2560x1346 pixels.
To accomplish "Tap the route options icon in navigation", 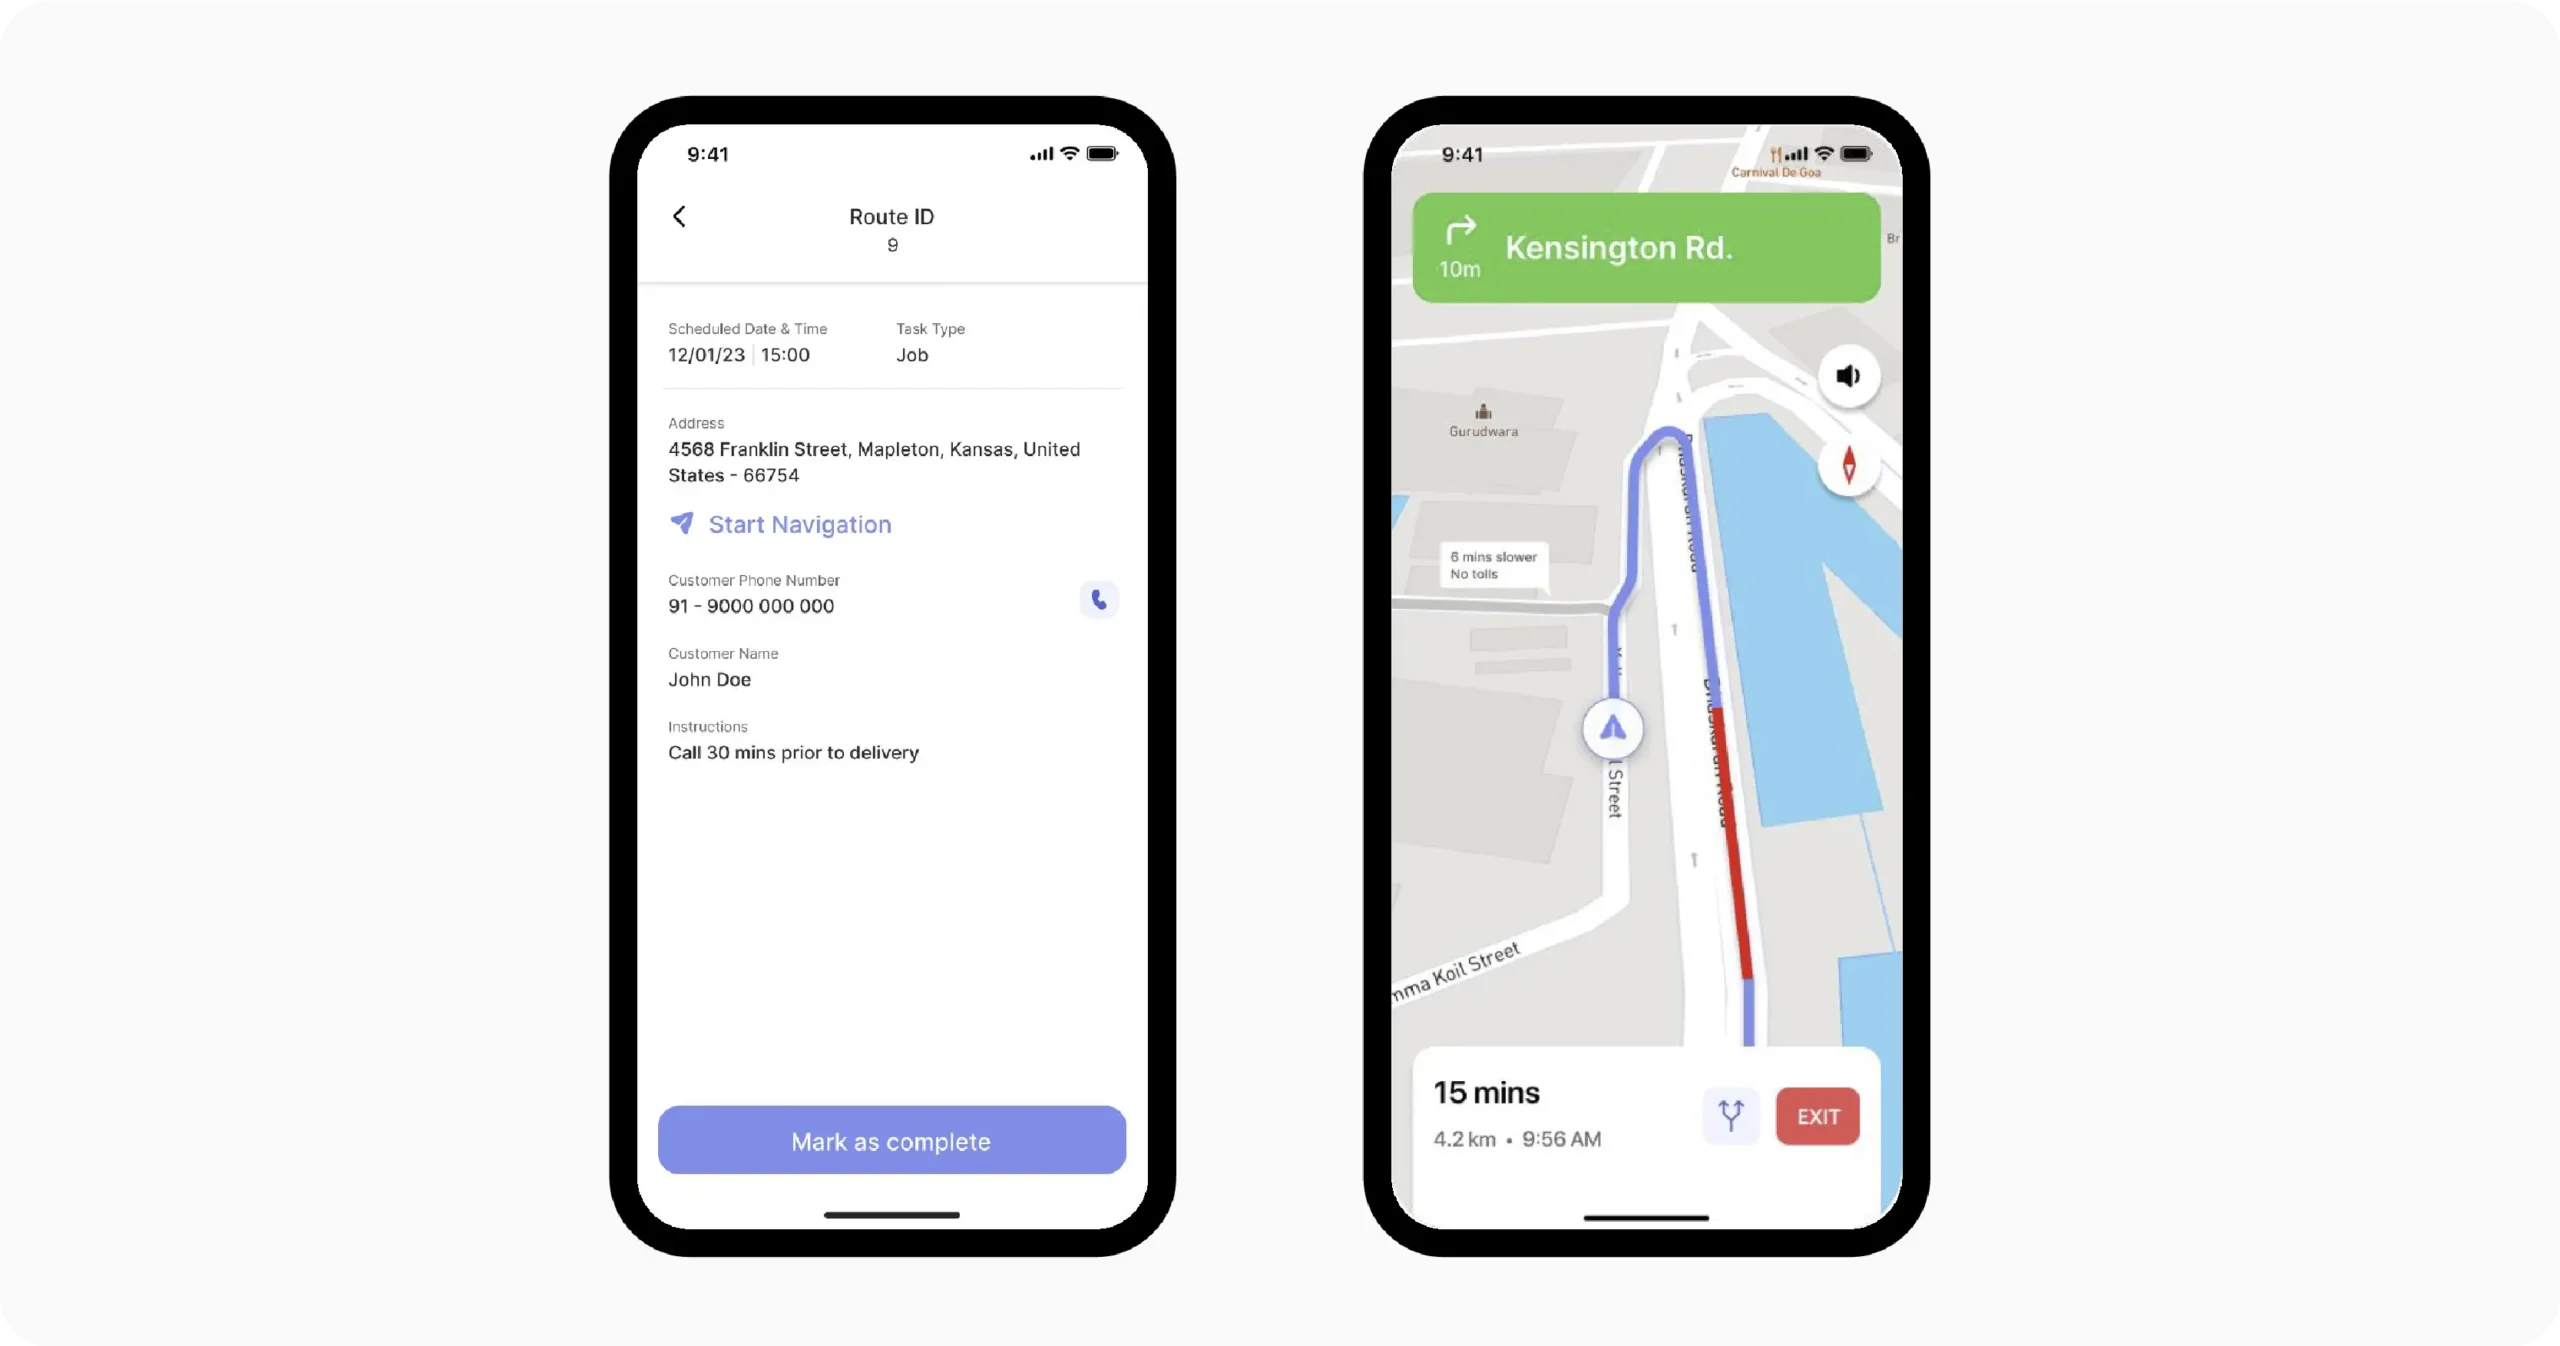I will (1729, 1114).
